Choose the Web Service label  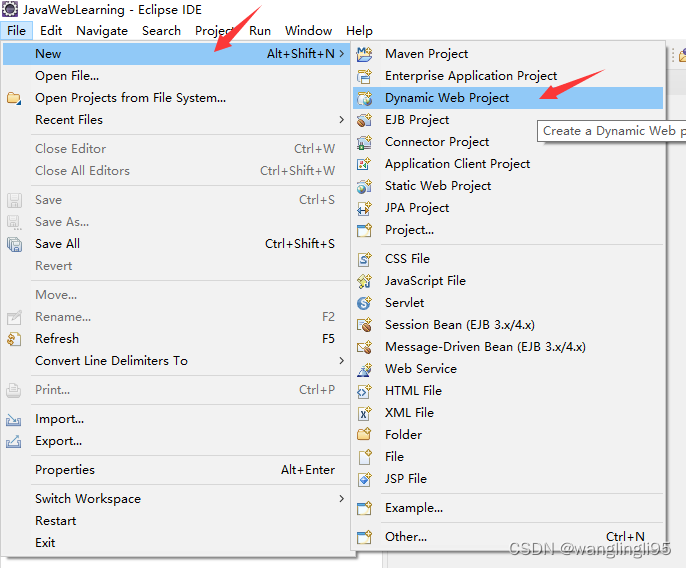pyautogui.click(x=421, y=369)
